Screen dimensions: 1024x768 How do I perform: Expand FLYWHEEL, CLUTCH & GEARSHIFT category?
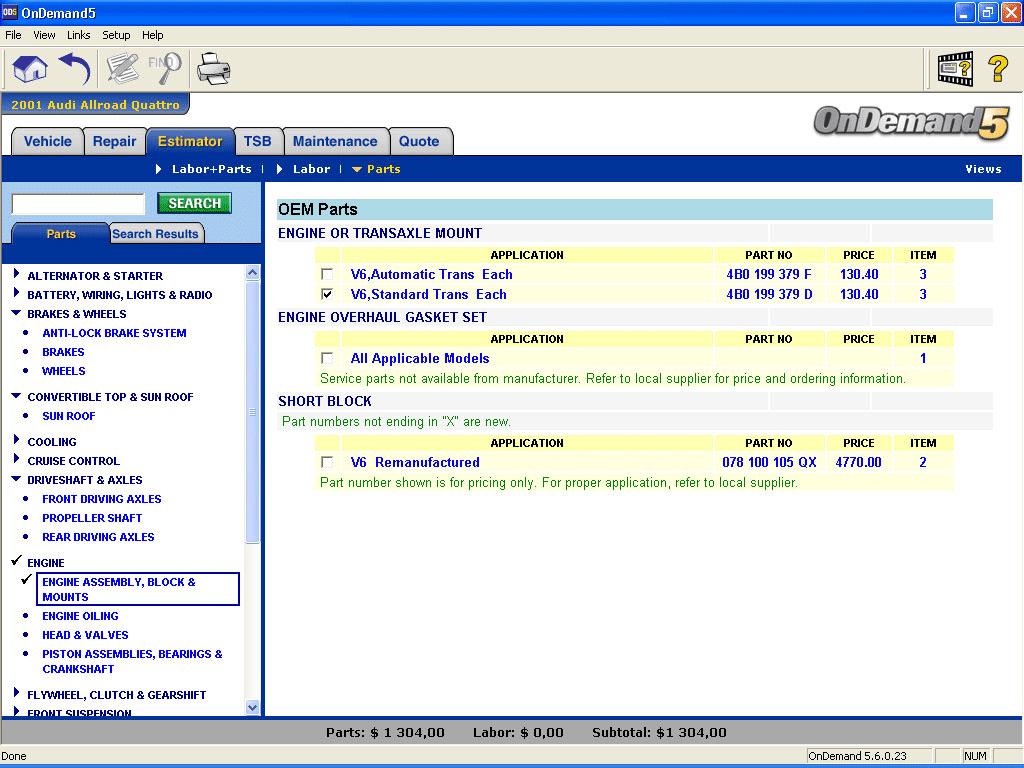(x=16, y=693)
